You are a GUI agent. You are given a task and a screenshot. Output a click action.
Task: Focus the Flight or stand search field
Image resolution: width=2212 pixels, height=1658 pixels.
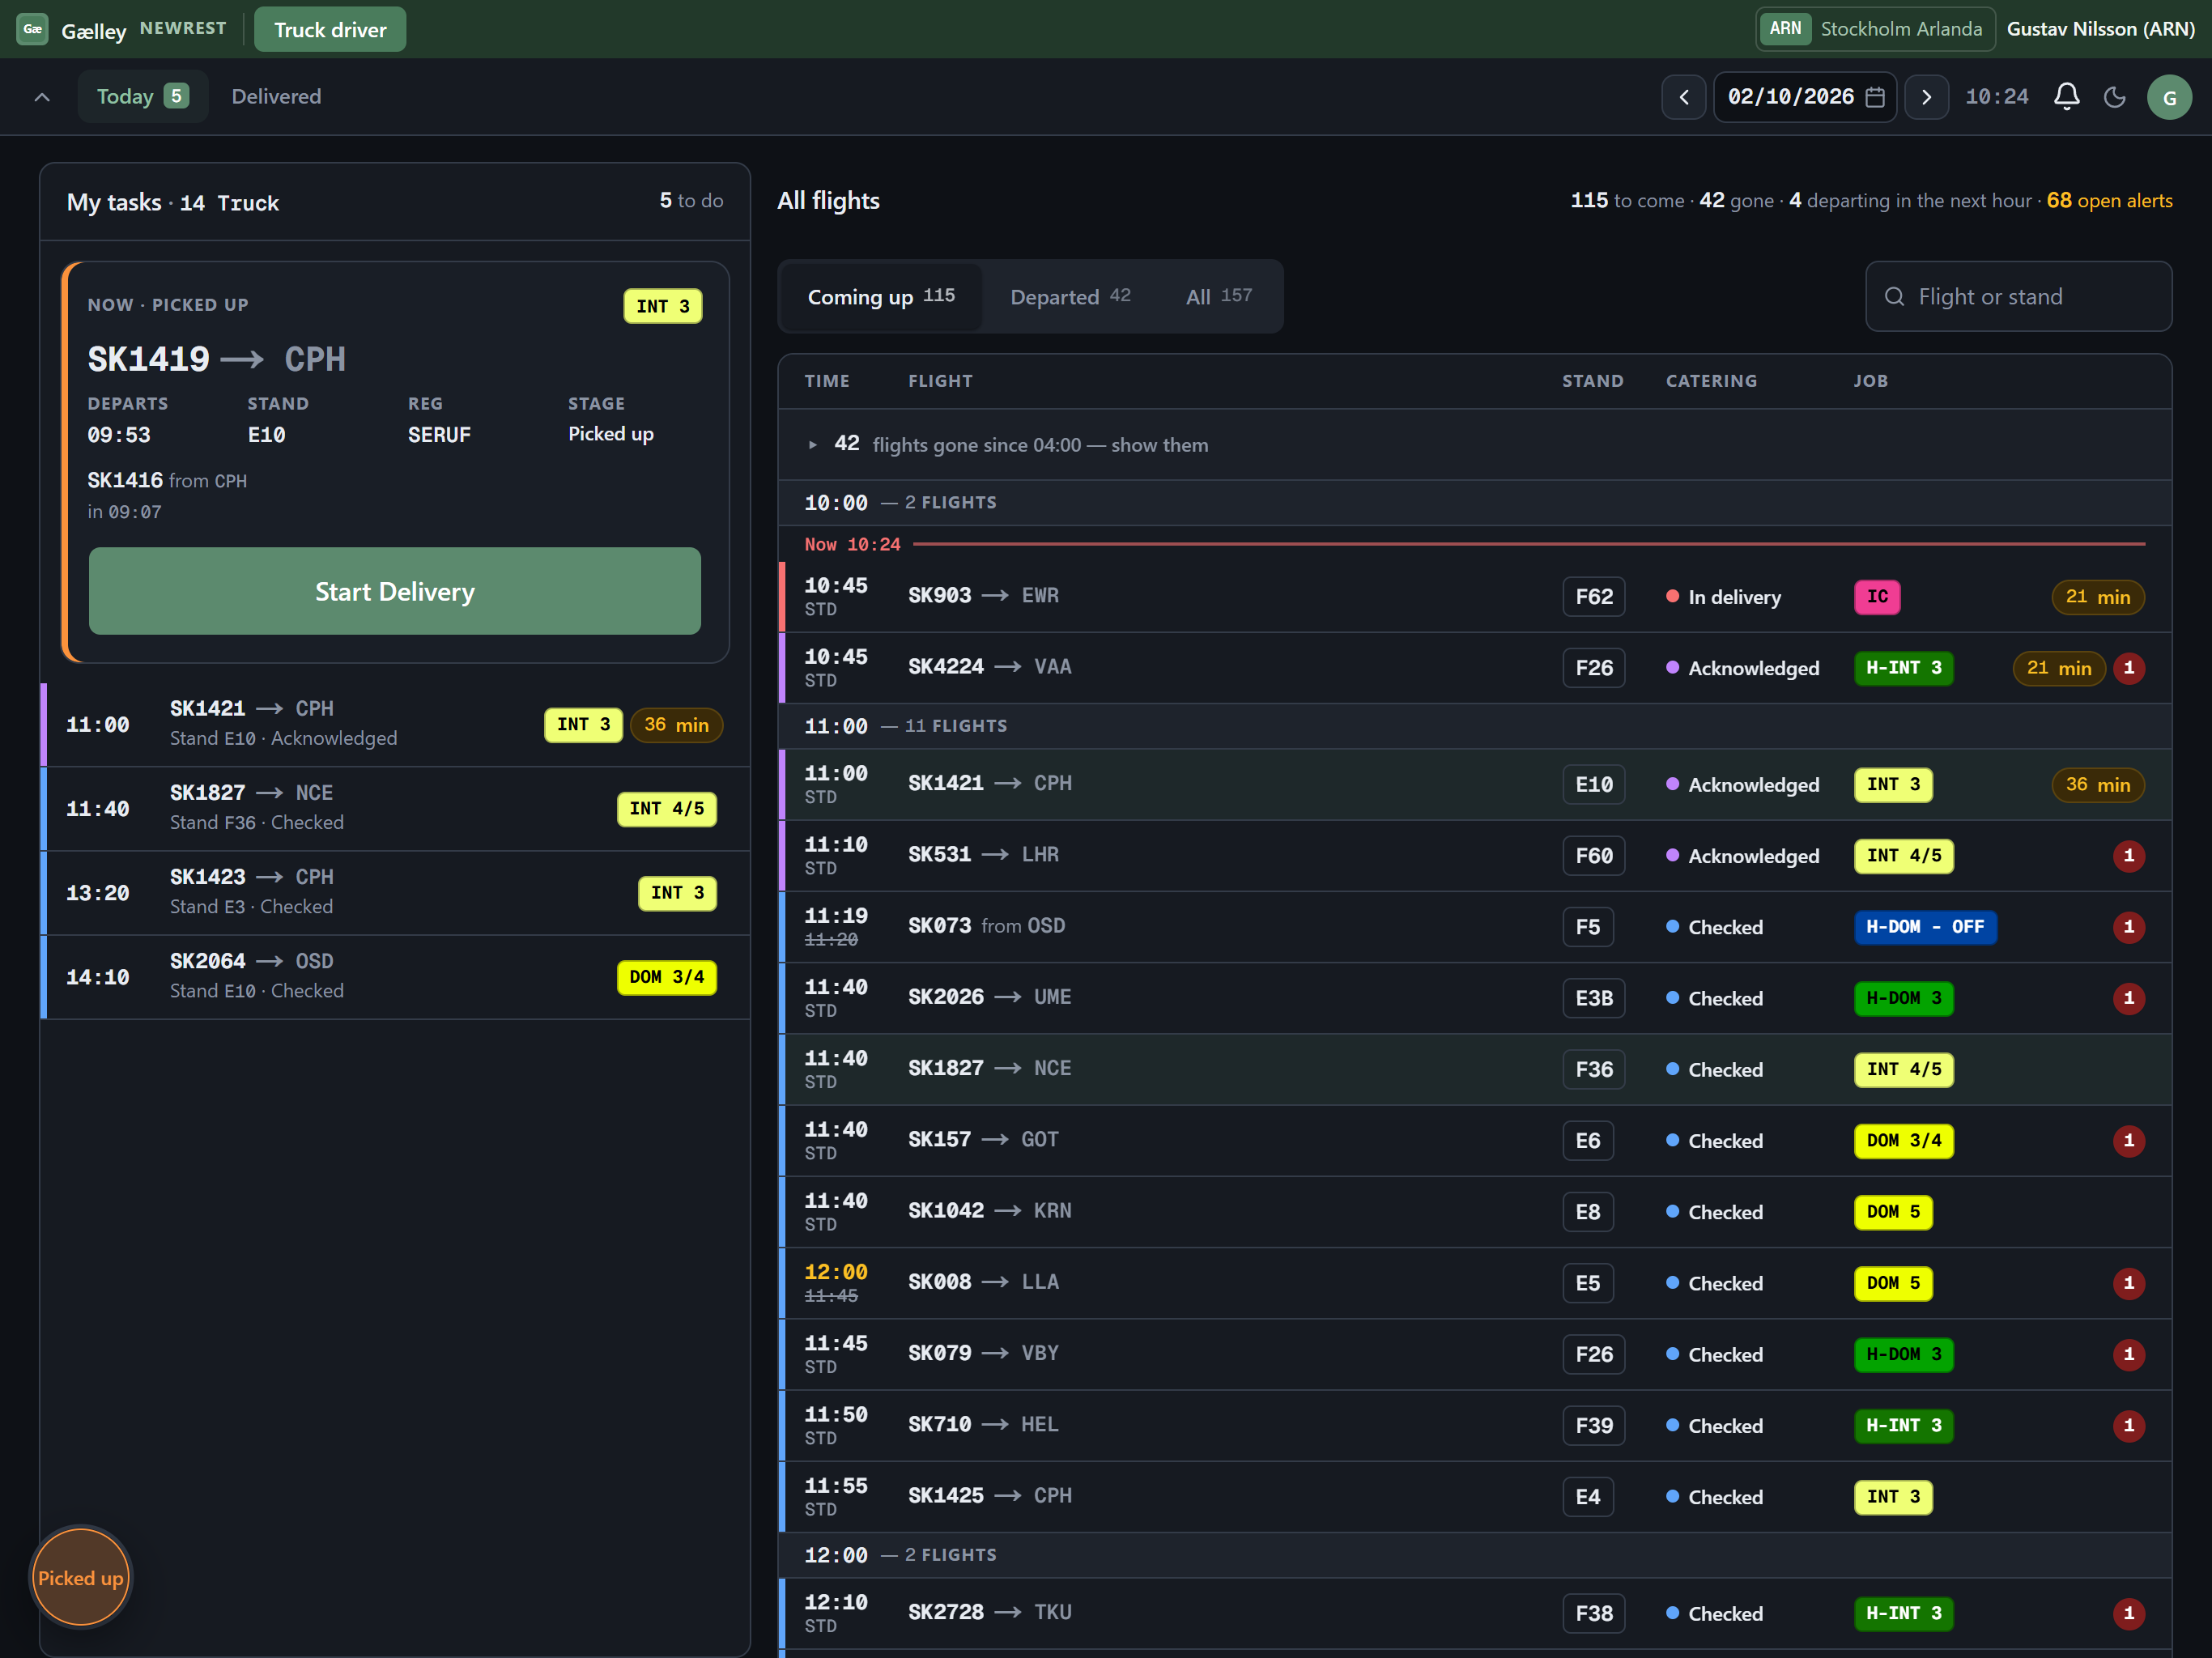click(2018, 297)
